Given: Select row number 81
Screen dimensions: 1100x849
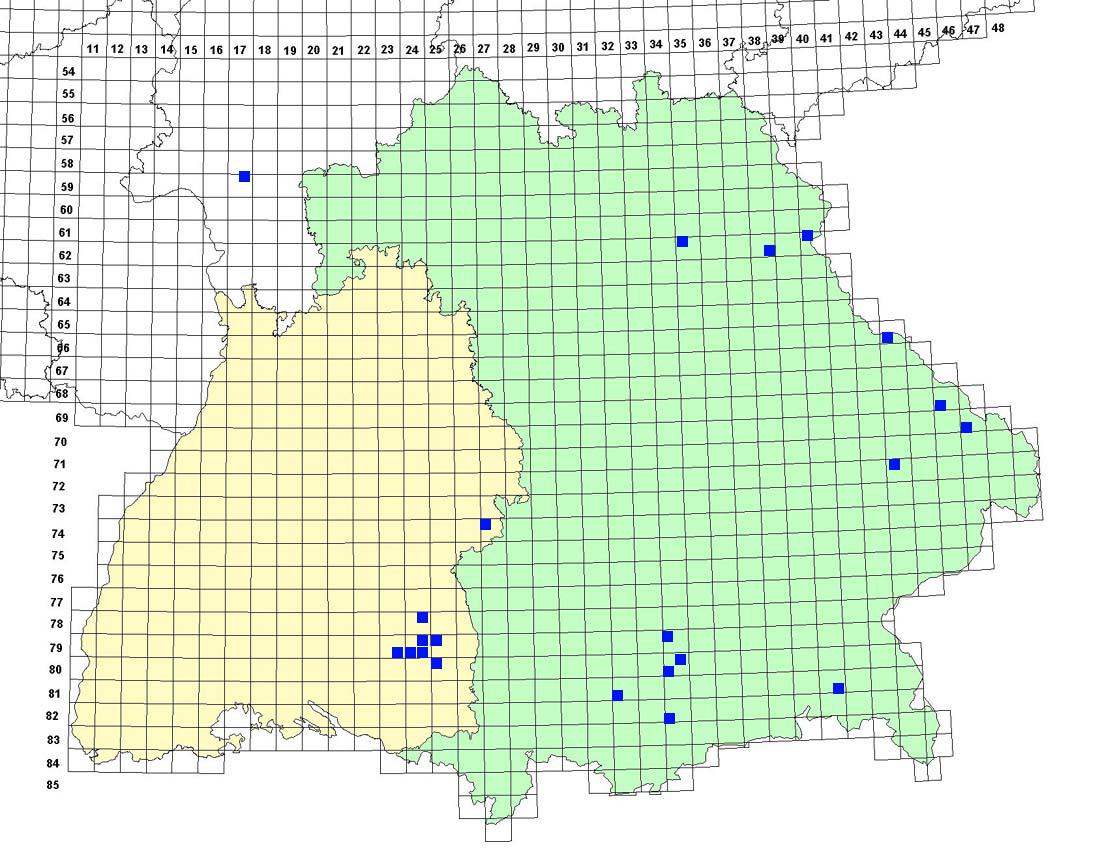Looking at the screenshot, I should click(54, 694).
